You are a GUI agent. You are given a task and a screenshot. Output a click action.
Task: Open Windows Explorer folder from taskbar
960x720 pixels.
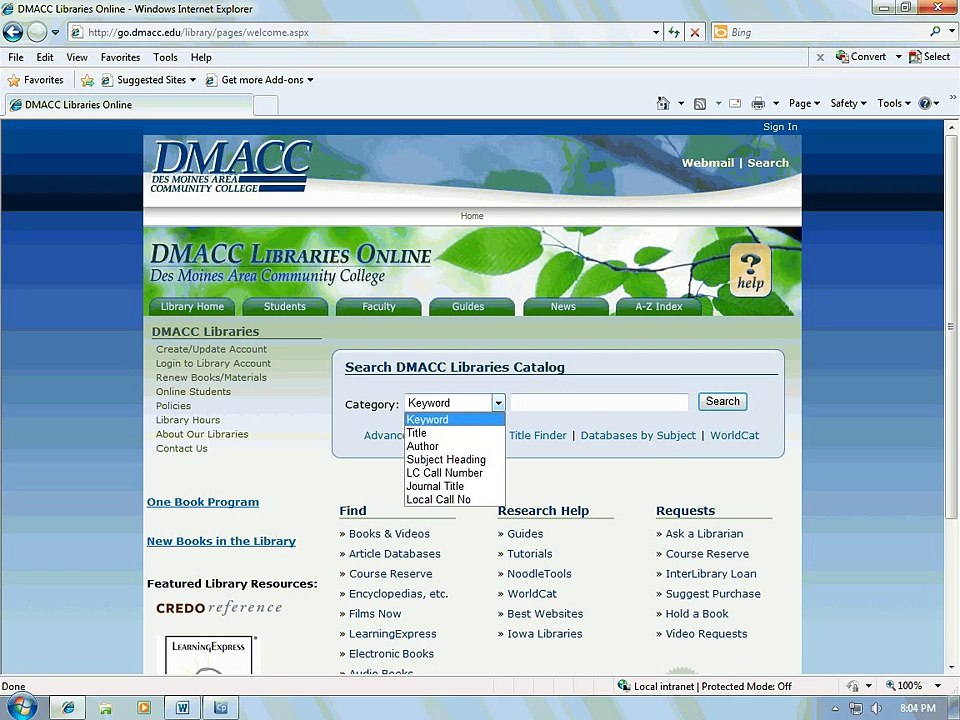(x=105, y=708)
